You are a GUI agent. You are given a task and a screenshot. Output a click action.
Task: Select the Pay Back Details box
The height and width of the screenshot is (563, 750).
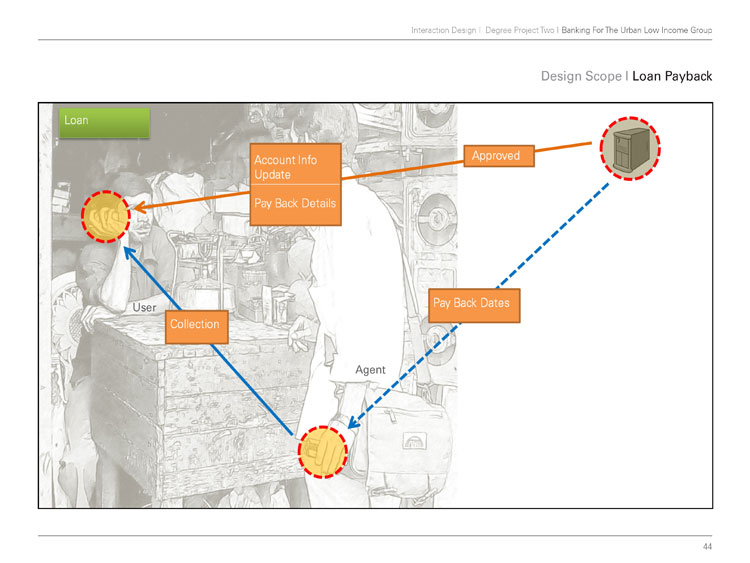pyautogui.click(x=295, y=205)
